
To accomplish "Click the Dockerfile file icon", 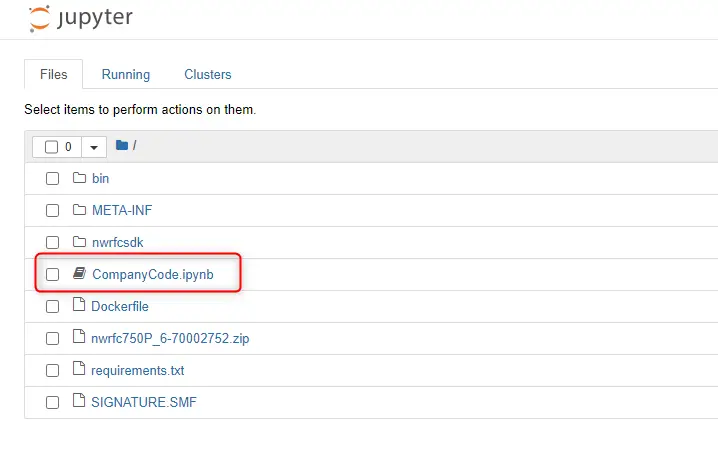I will point(79,304).
